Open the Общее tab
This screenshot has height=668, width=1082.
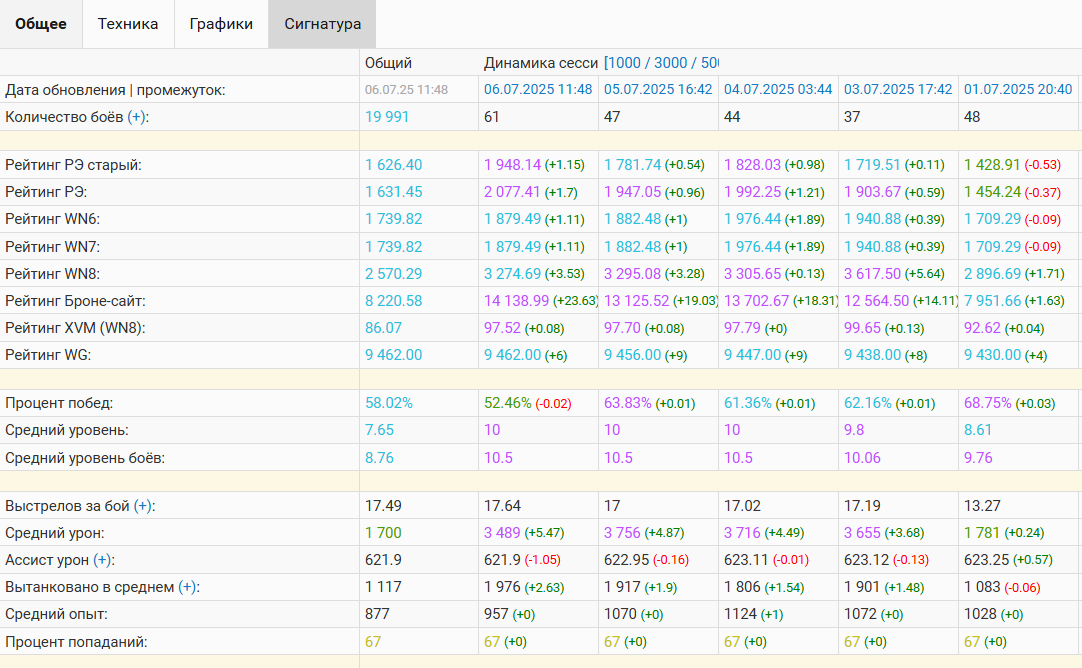41,24
